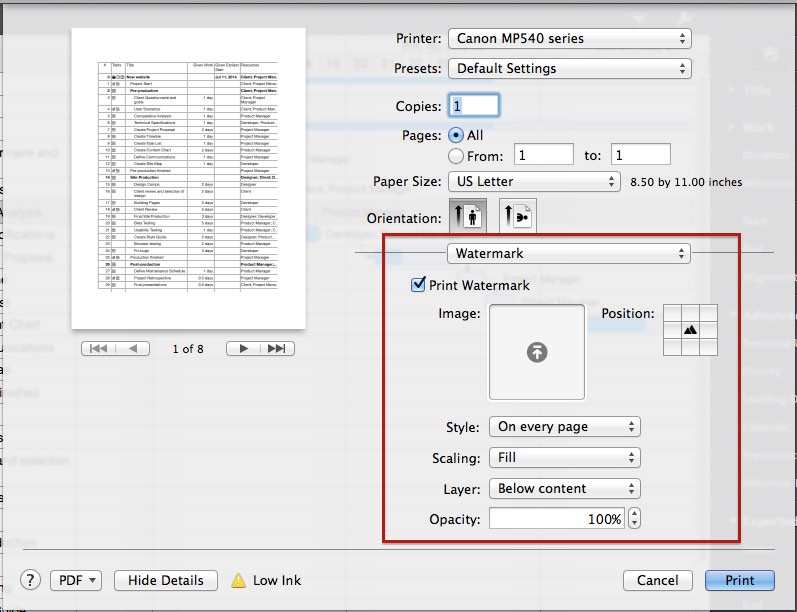797x612 pixels.
Task: Open the Watermark options panel menu
Action: [568, 253]
